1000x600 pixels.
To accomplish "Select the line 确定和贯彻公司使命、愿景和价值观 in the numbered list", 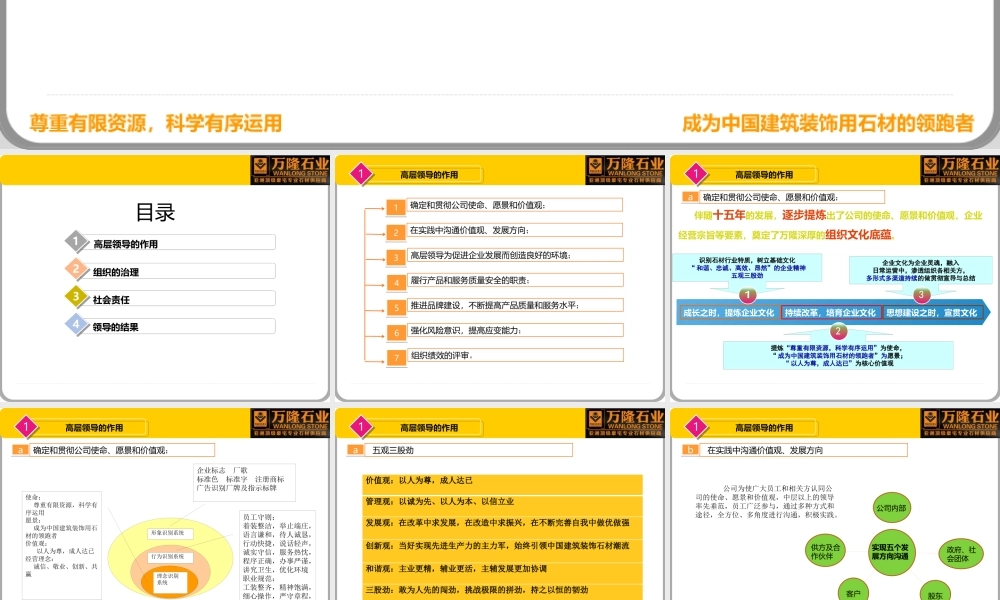I will pos(514,205).
